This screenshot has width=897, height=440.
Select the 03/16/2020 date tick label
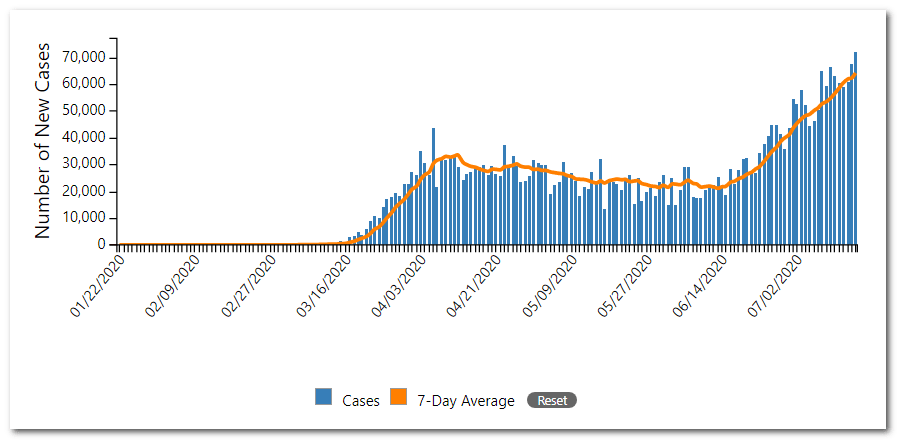click(324, 287)
